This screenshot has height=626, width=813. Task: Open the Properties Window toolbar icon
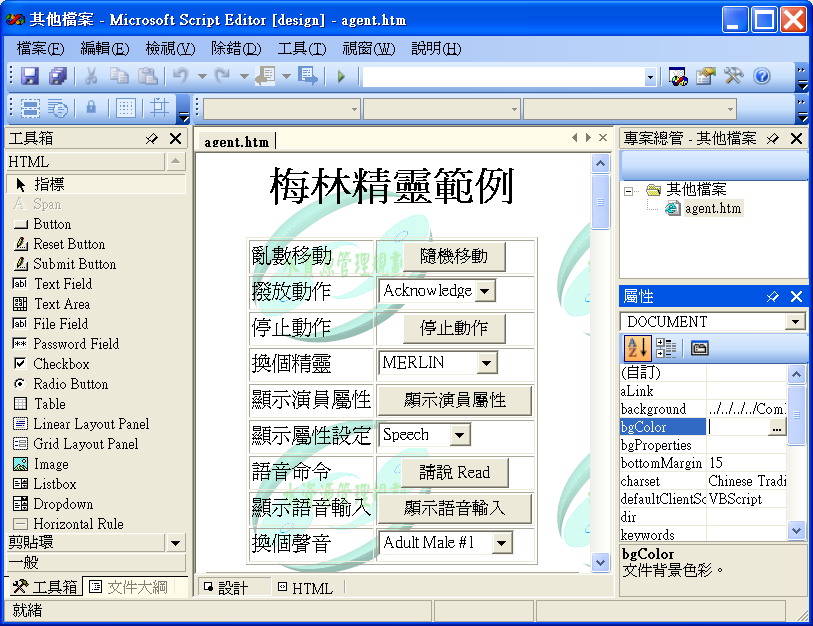[x=706, y=77]
